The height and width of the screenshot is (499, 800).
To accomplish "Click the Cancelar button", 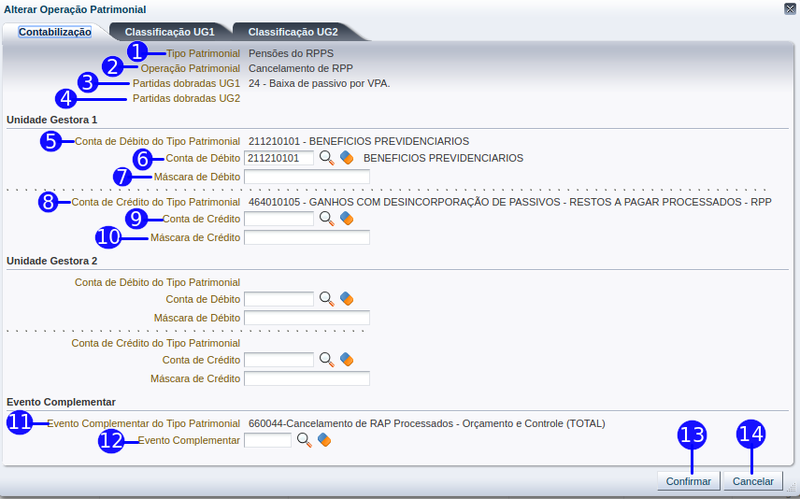I will tap(753, 481).
